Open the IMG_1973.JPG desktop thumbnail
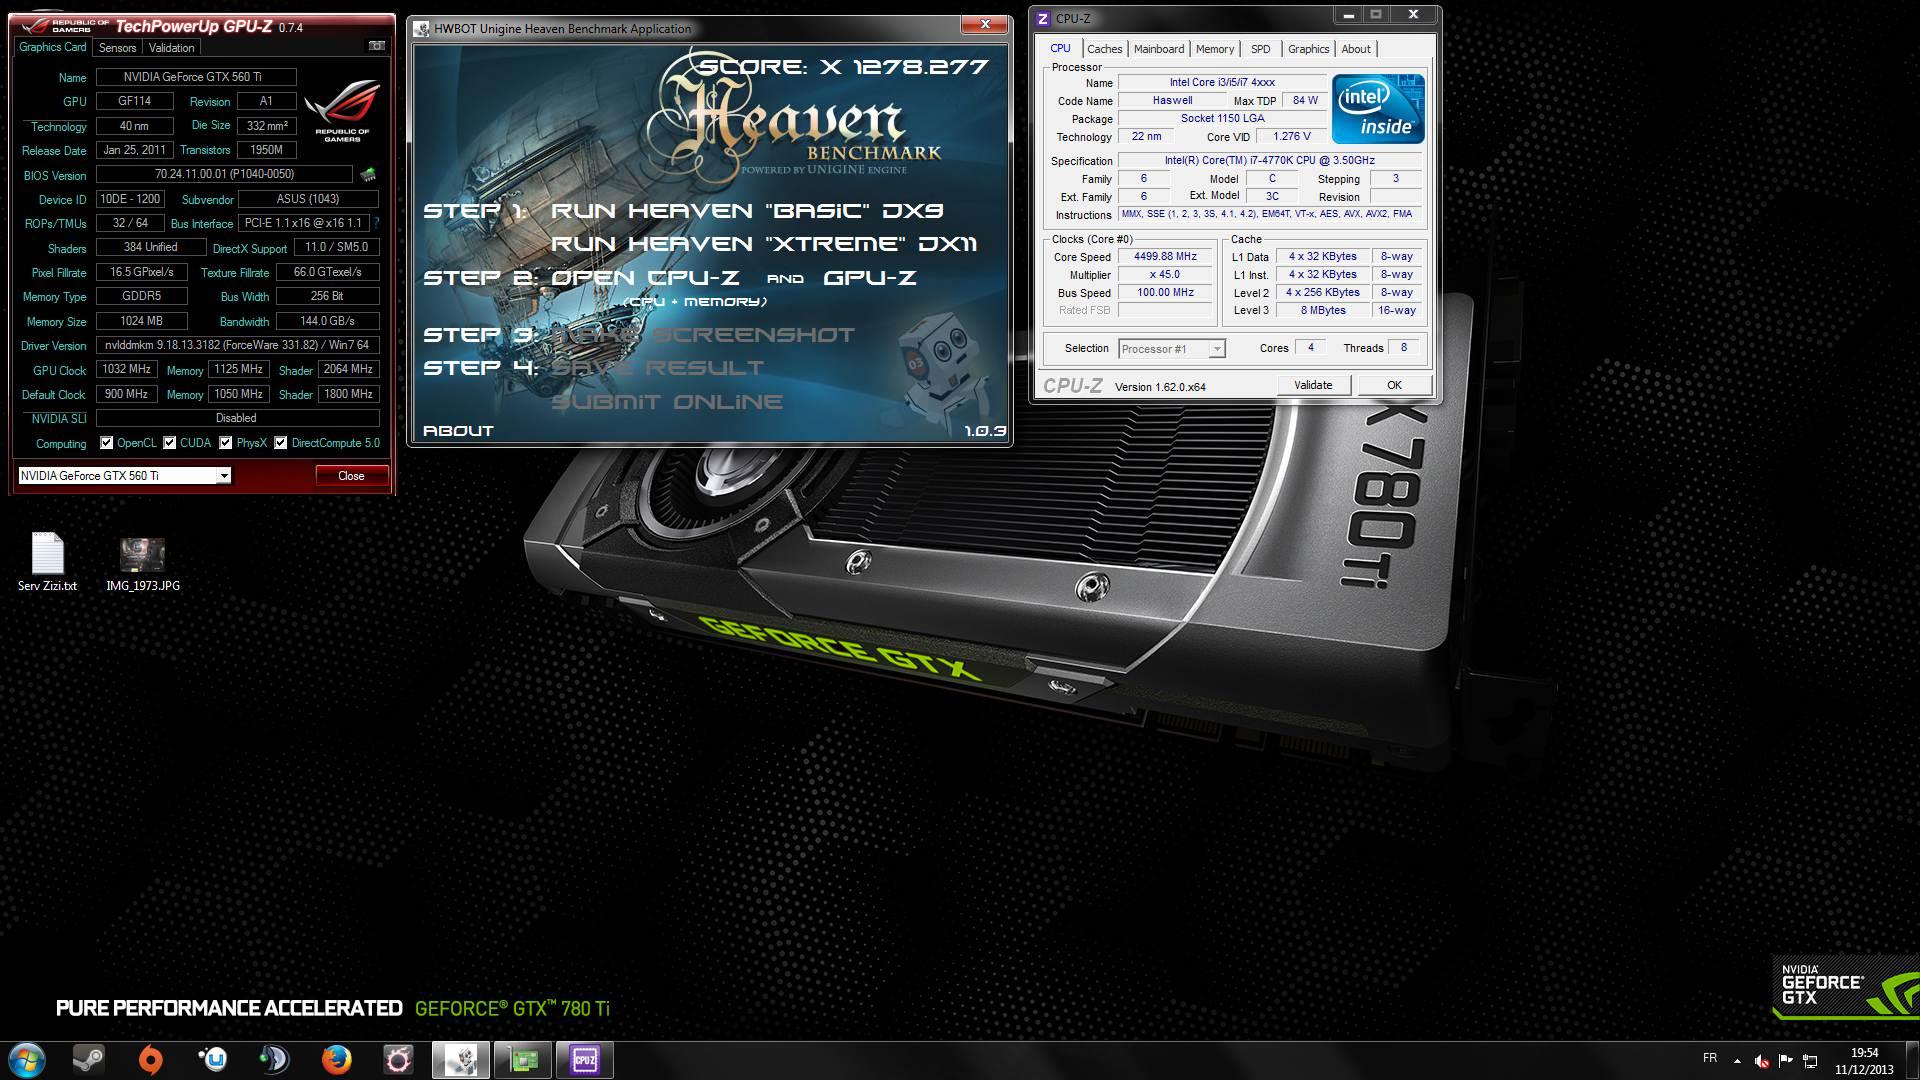The width and height of the screenshot is (1920, 1080). tap(143, 564)
